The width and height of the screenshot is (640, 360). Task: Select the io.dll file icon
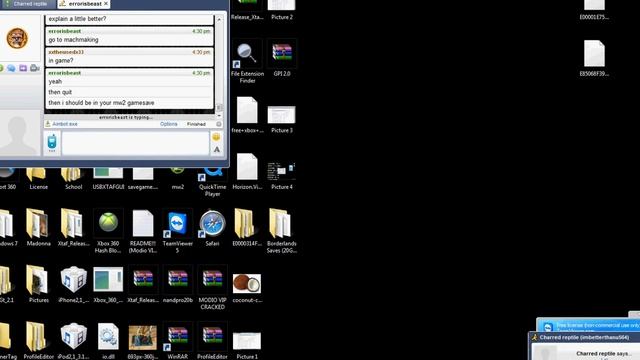point(108,341)
